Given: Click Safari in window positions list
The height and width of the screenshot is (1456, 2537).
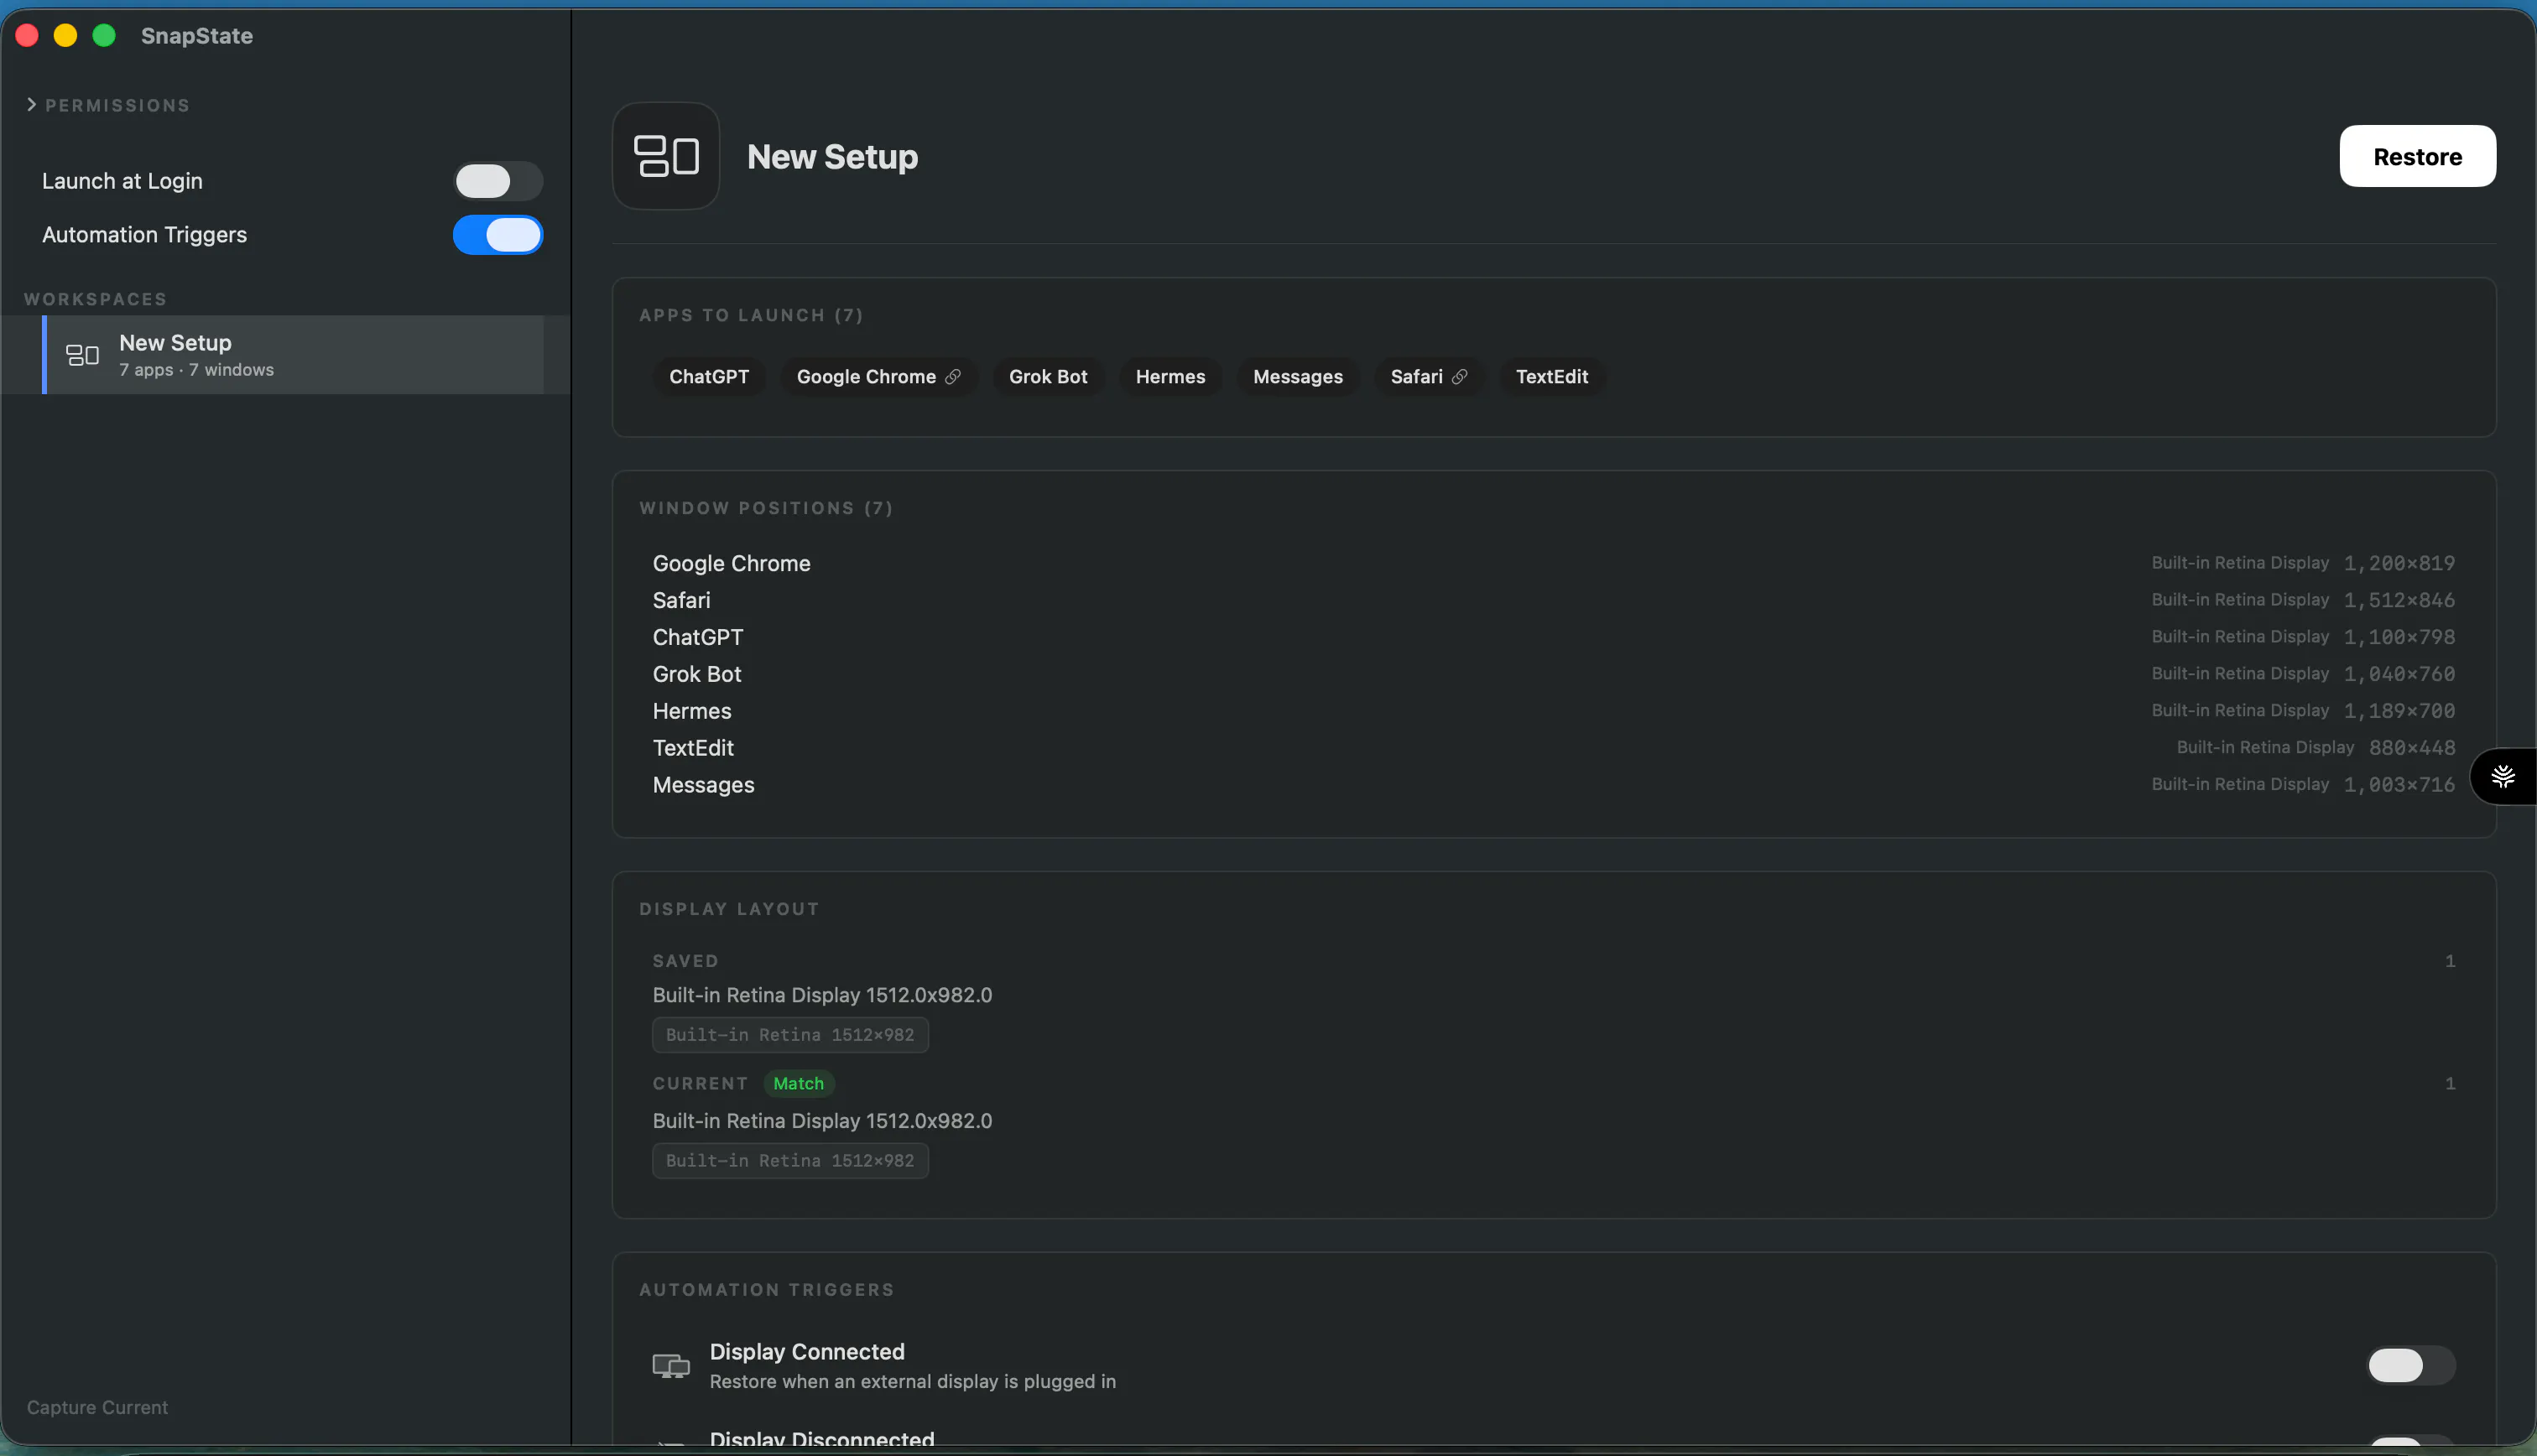Looking at the screenshot, I should [x=682, y=600].
